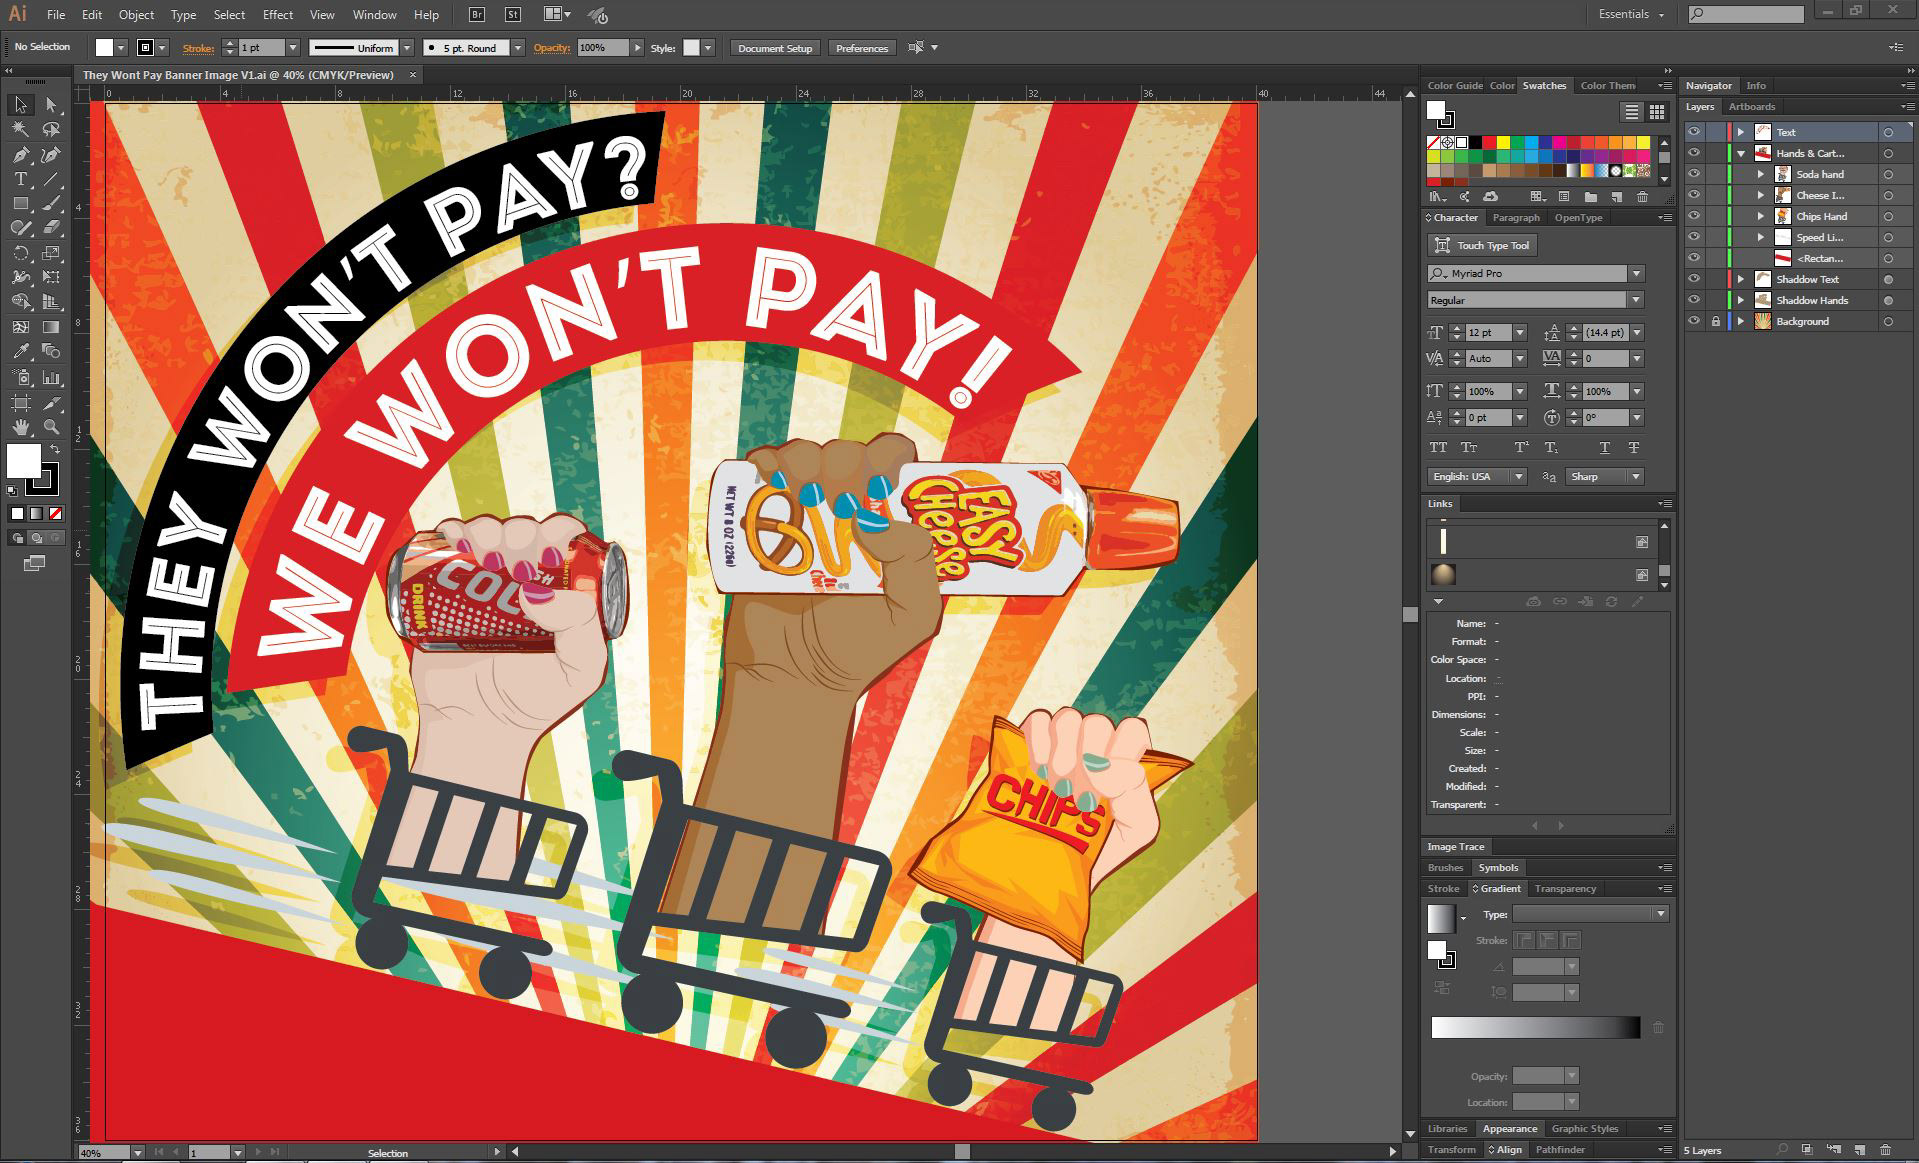Screen dimensions: 1919x1163
Task: Pick the yellow swatch in Swatches panel
Action: point(1503,143)
